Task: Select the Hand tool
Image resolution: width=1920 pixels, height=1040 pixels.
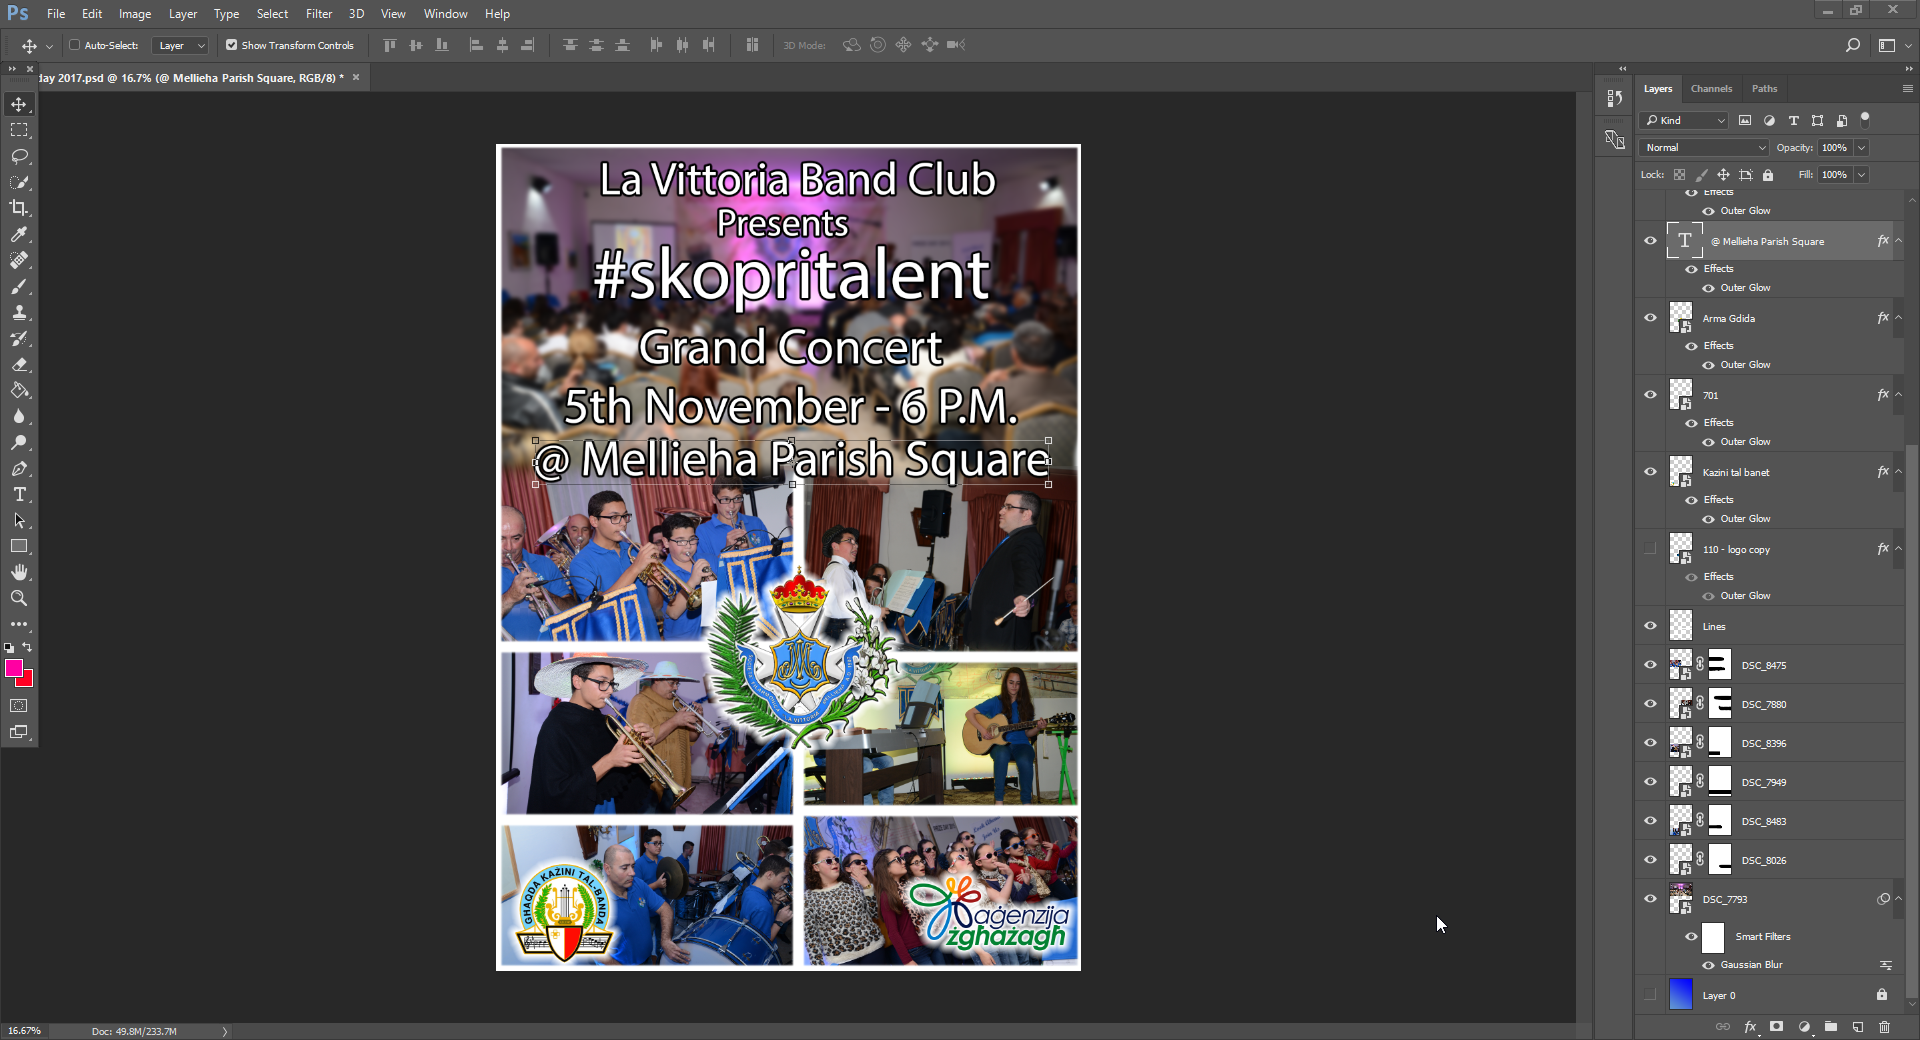Action: (19, 572)
